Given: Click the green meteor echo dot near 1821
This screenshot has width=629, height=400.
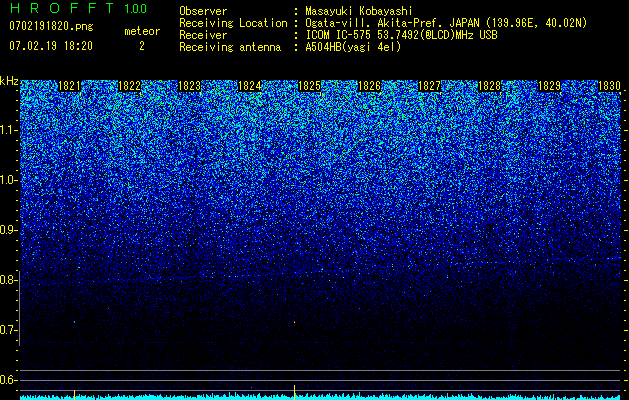Looking at the screenshot, I should click(75, 321).
